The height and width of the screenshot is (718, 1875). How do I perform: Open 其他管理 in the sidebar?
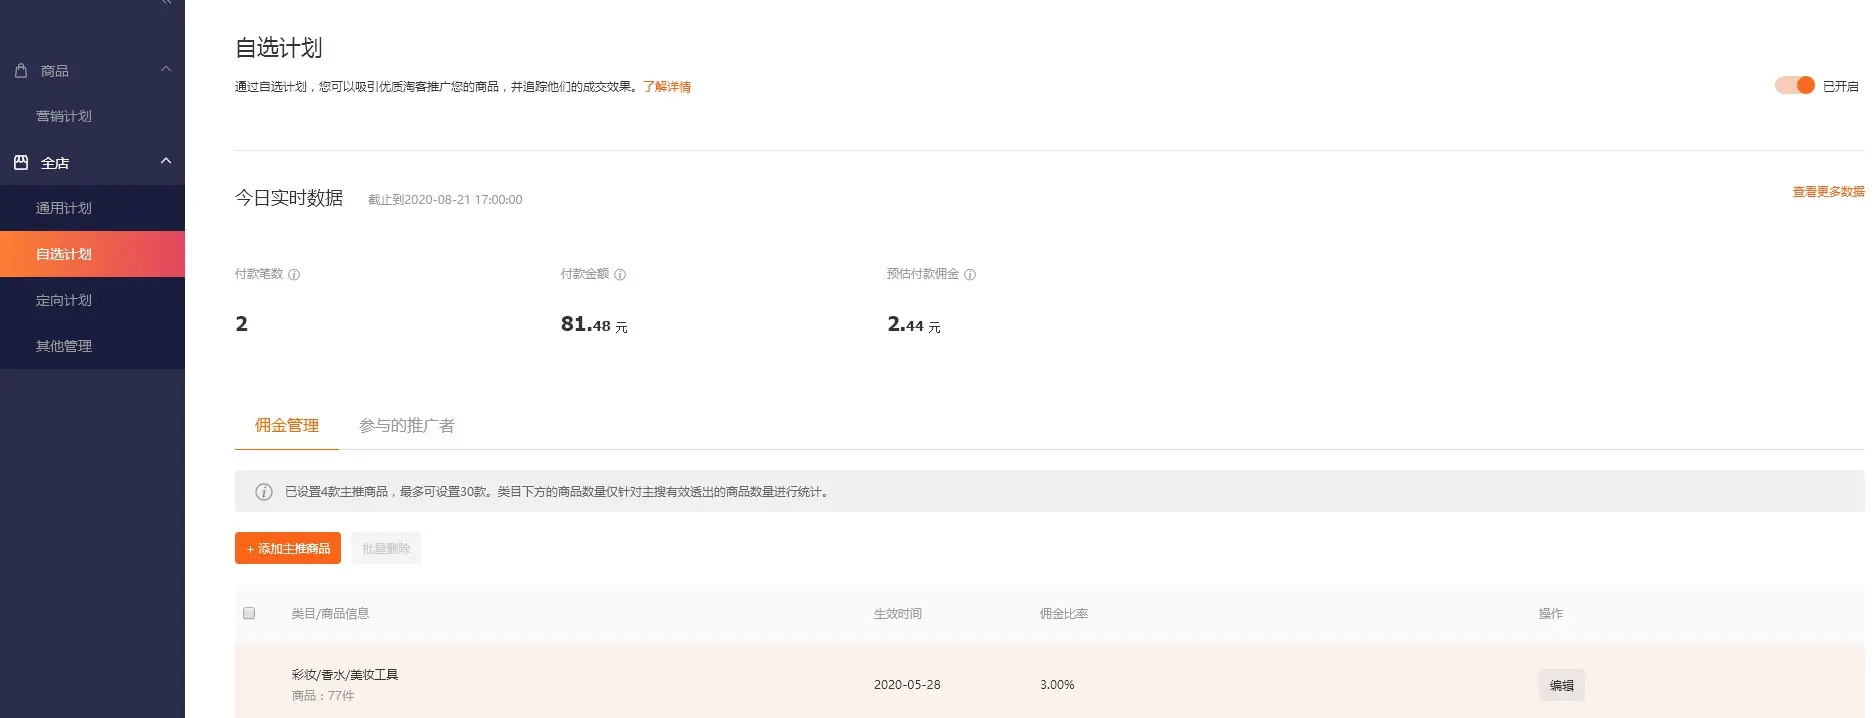64,346
